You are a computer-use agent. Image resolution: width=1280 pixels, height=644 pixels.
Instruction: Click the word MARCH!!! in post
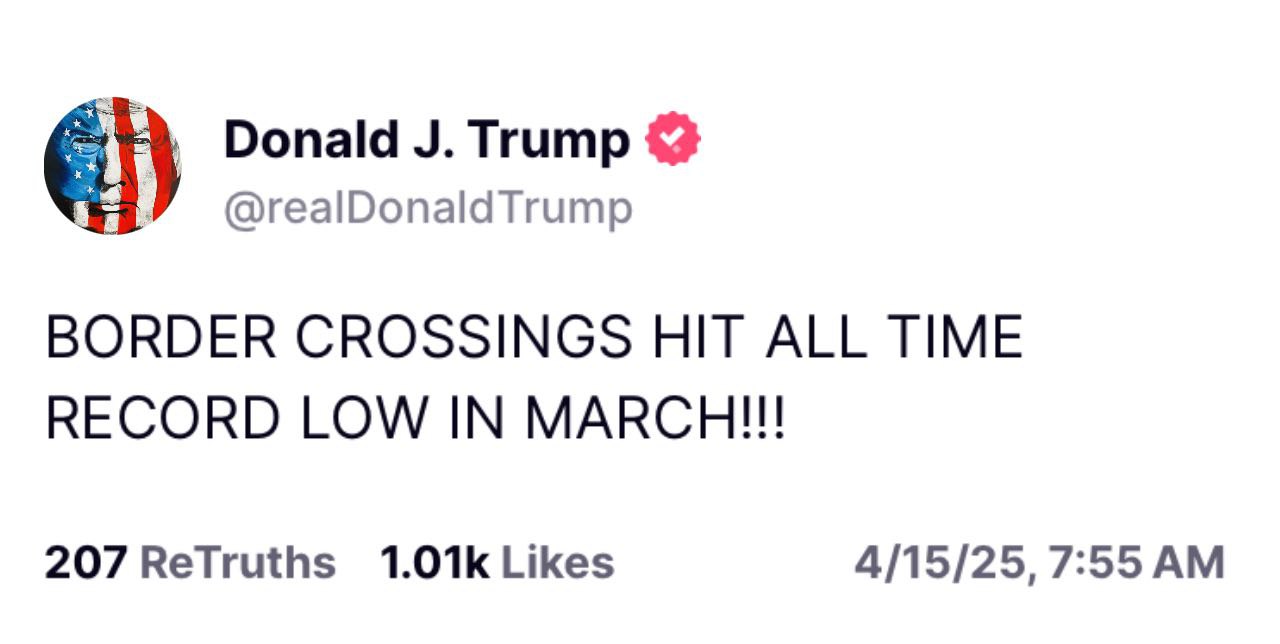click(656, 419)
